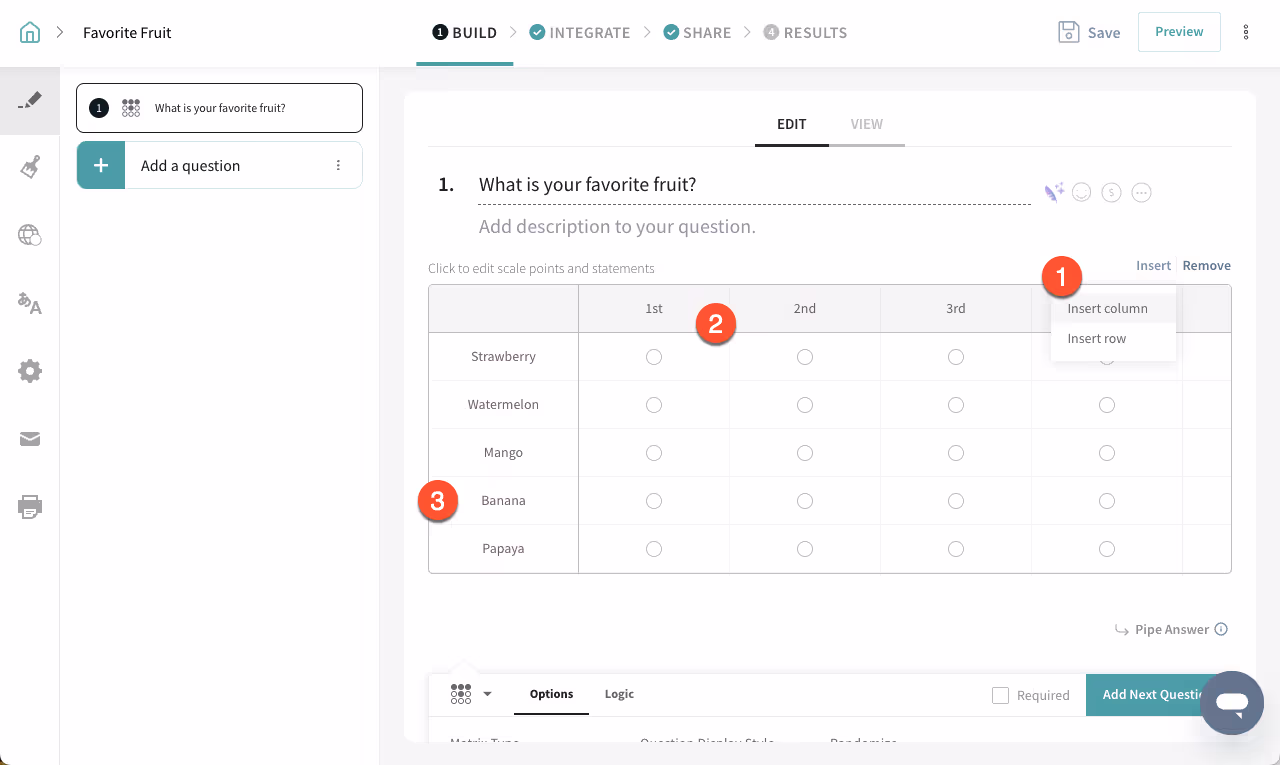The height and width of the screenshot is (765, 1280).
Task: Open the globe language sidebar icon
Action: pyautogui.click(x=30, y=235)
